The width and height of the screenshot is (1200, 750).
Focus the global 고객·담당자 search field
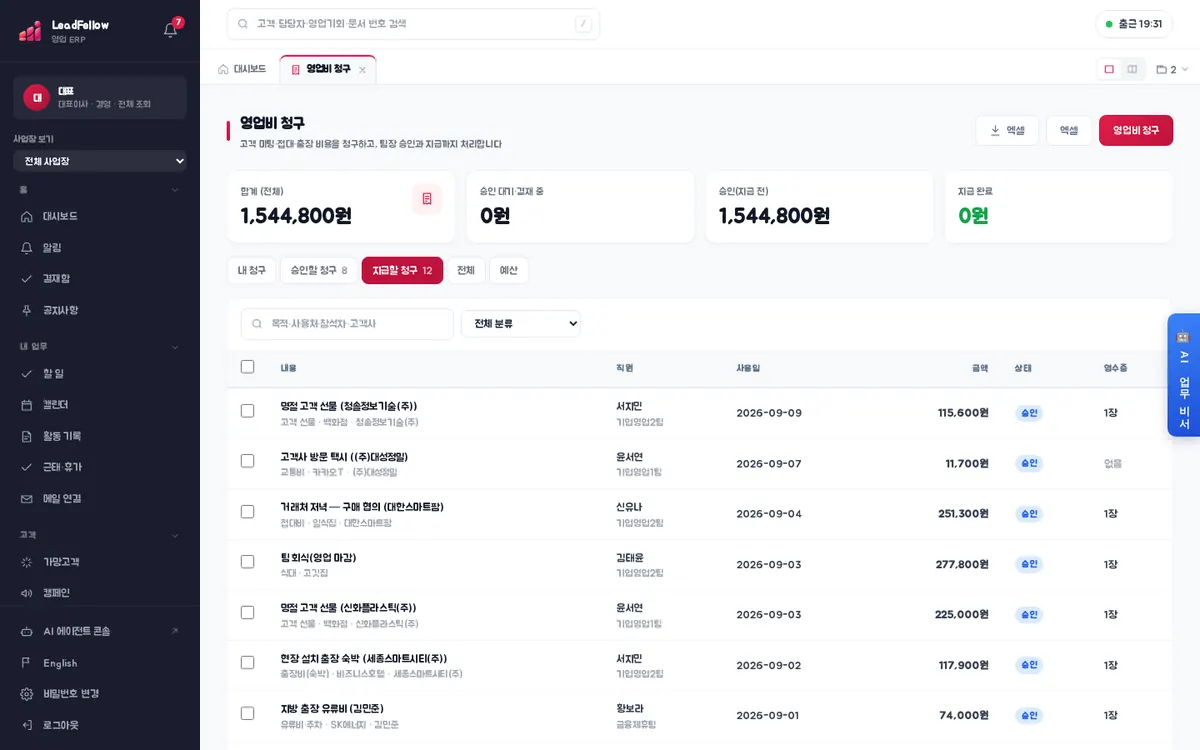pyautogui.click(x=413, y=24)
